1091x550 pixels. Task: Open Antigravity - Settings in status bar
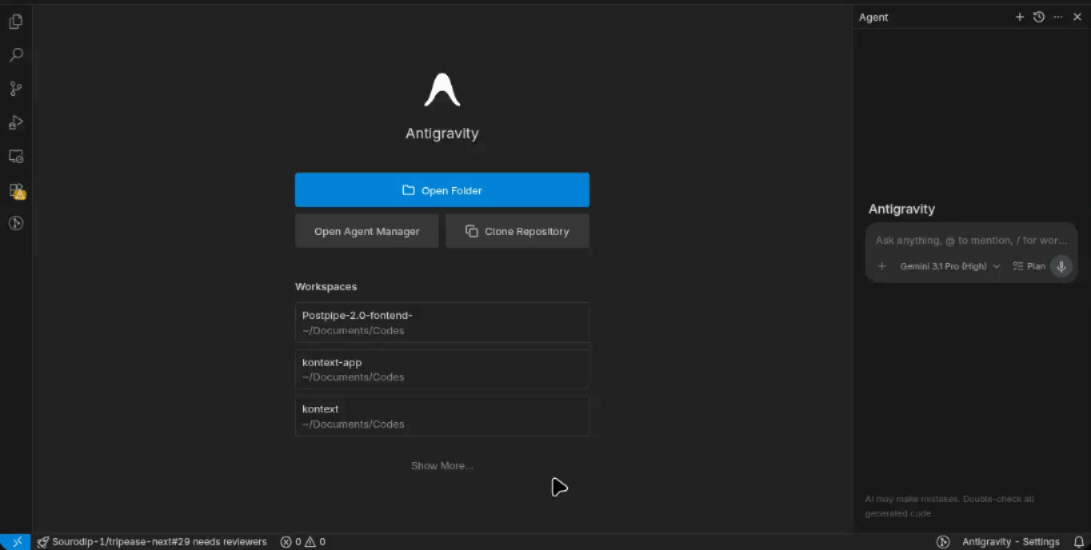[x=1010, y=542]
